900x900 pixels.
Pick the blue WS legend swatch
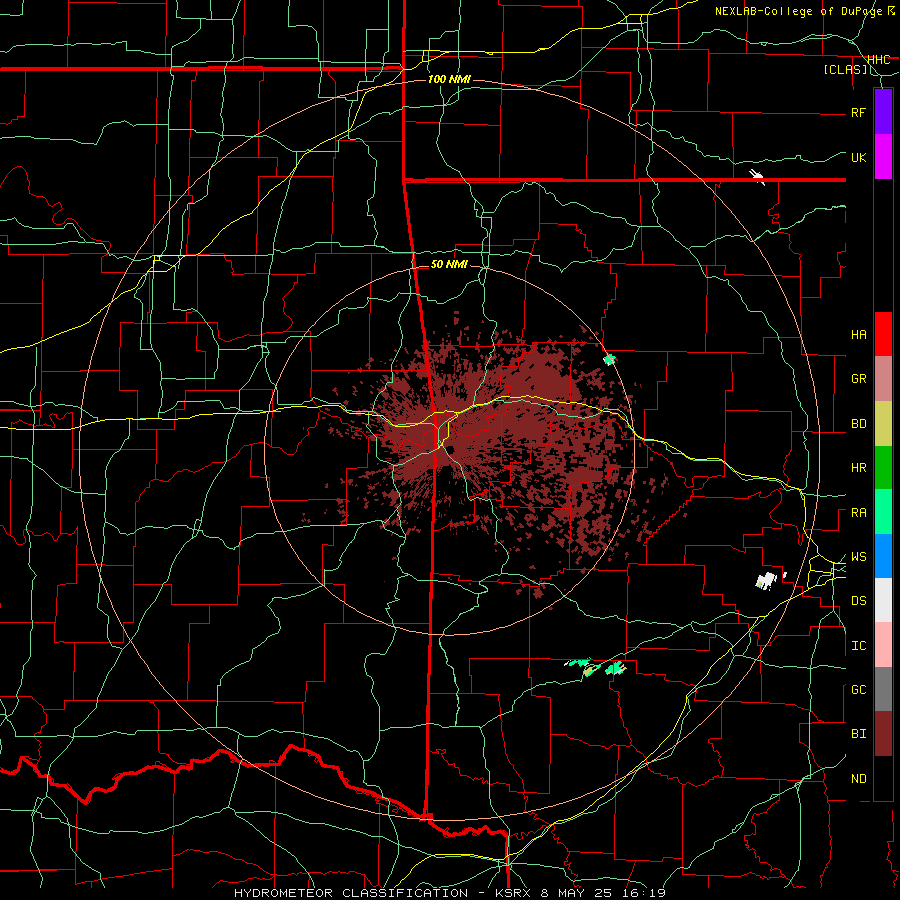[883, 556]
